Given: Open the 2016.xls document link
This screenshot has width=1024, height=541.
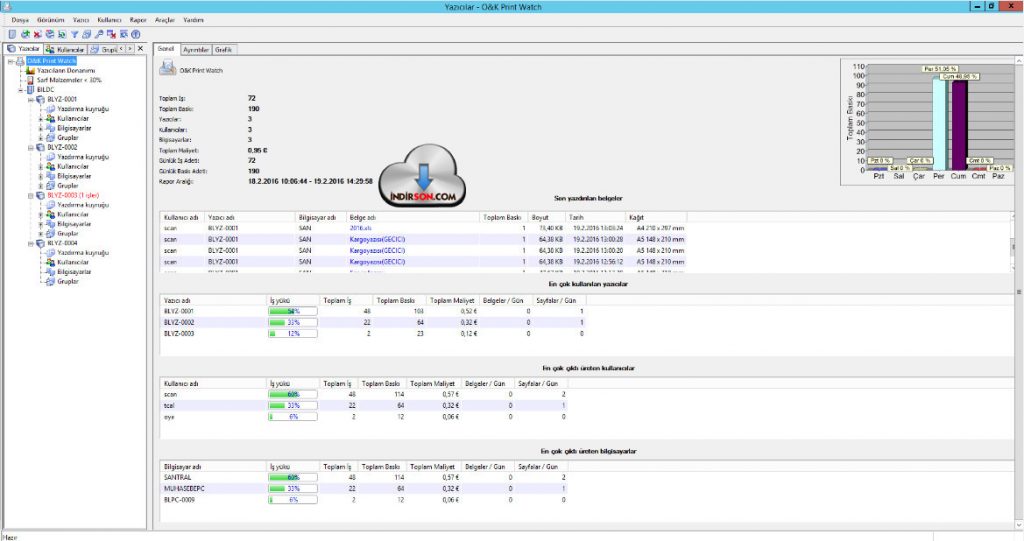Looking at the screenshot, I should point(360,228).
